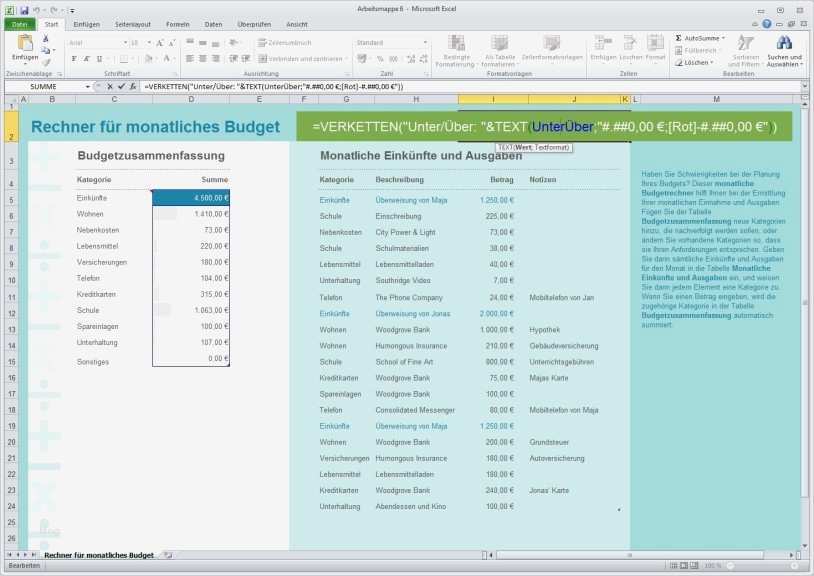Screen dimensions: 814x576
Task: Click the Zeilen Einfügen cells icon
Action: point(603,44)
